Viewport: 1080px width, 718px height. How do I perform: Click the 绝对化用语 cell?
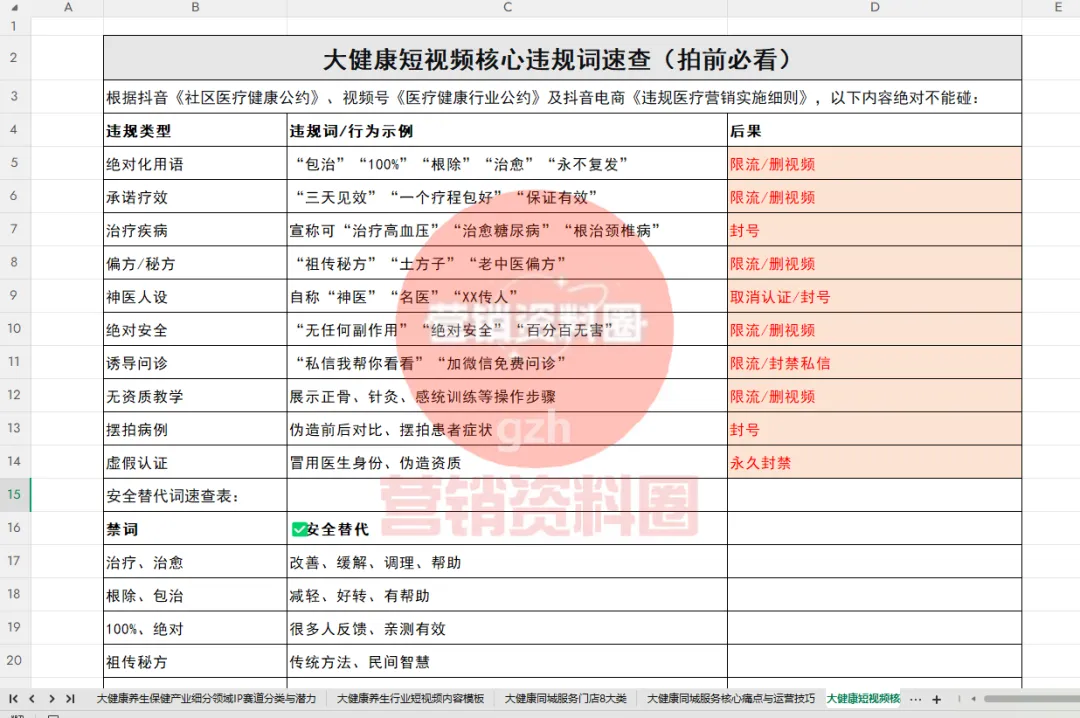click(x=195, y=163)
